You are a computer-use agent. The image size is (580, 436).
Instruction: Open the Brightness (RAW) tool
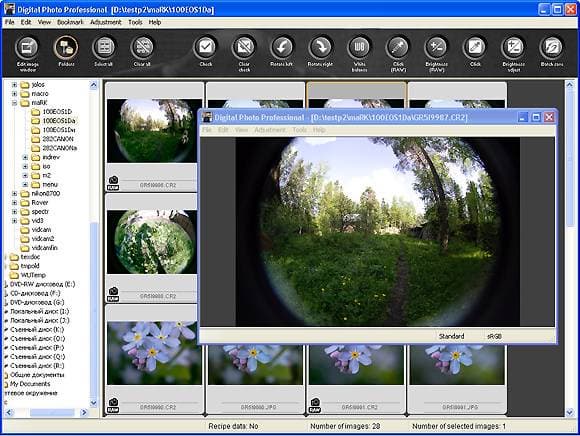436,48
